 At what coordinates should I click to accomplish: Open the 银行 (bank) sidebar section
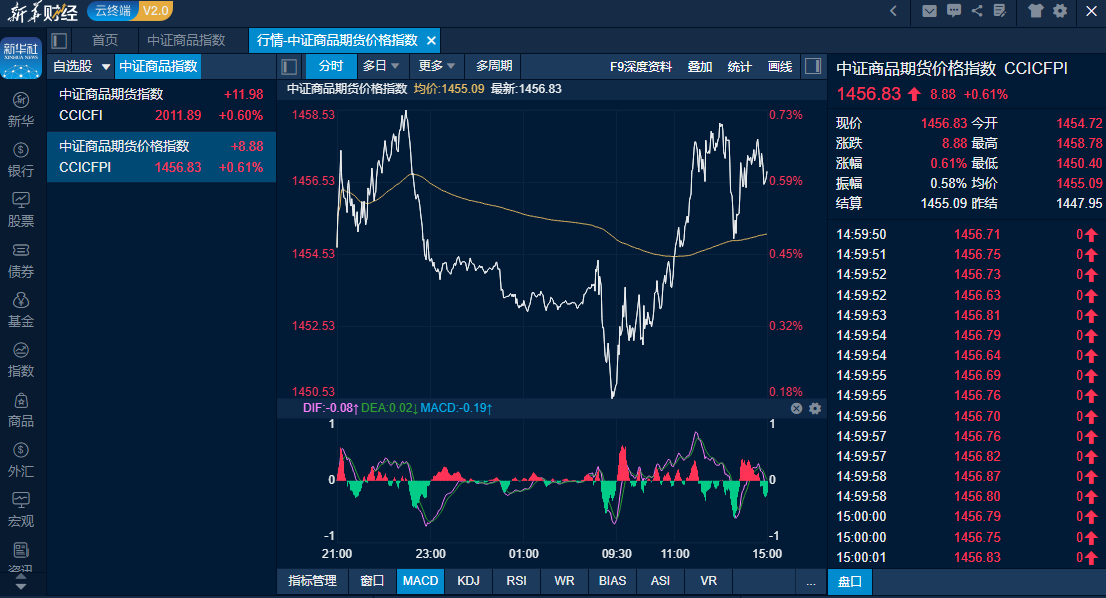coord(21,160)
